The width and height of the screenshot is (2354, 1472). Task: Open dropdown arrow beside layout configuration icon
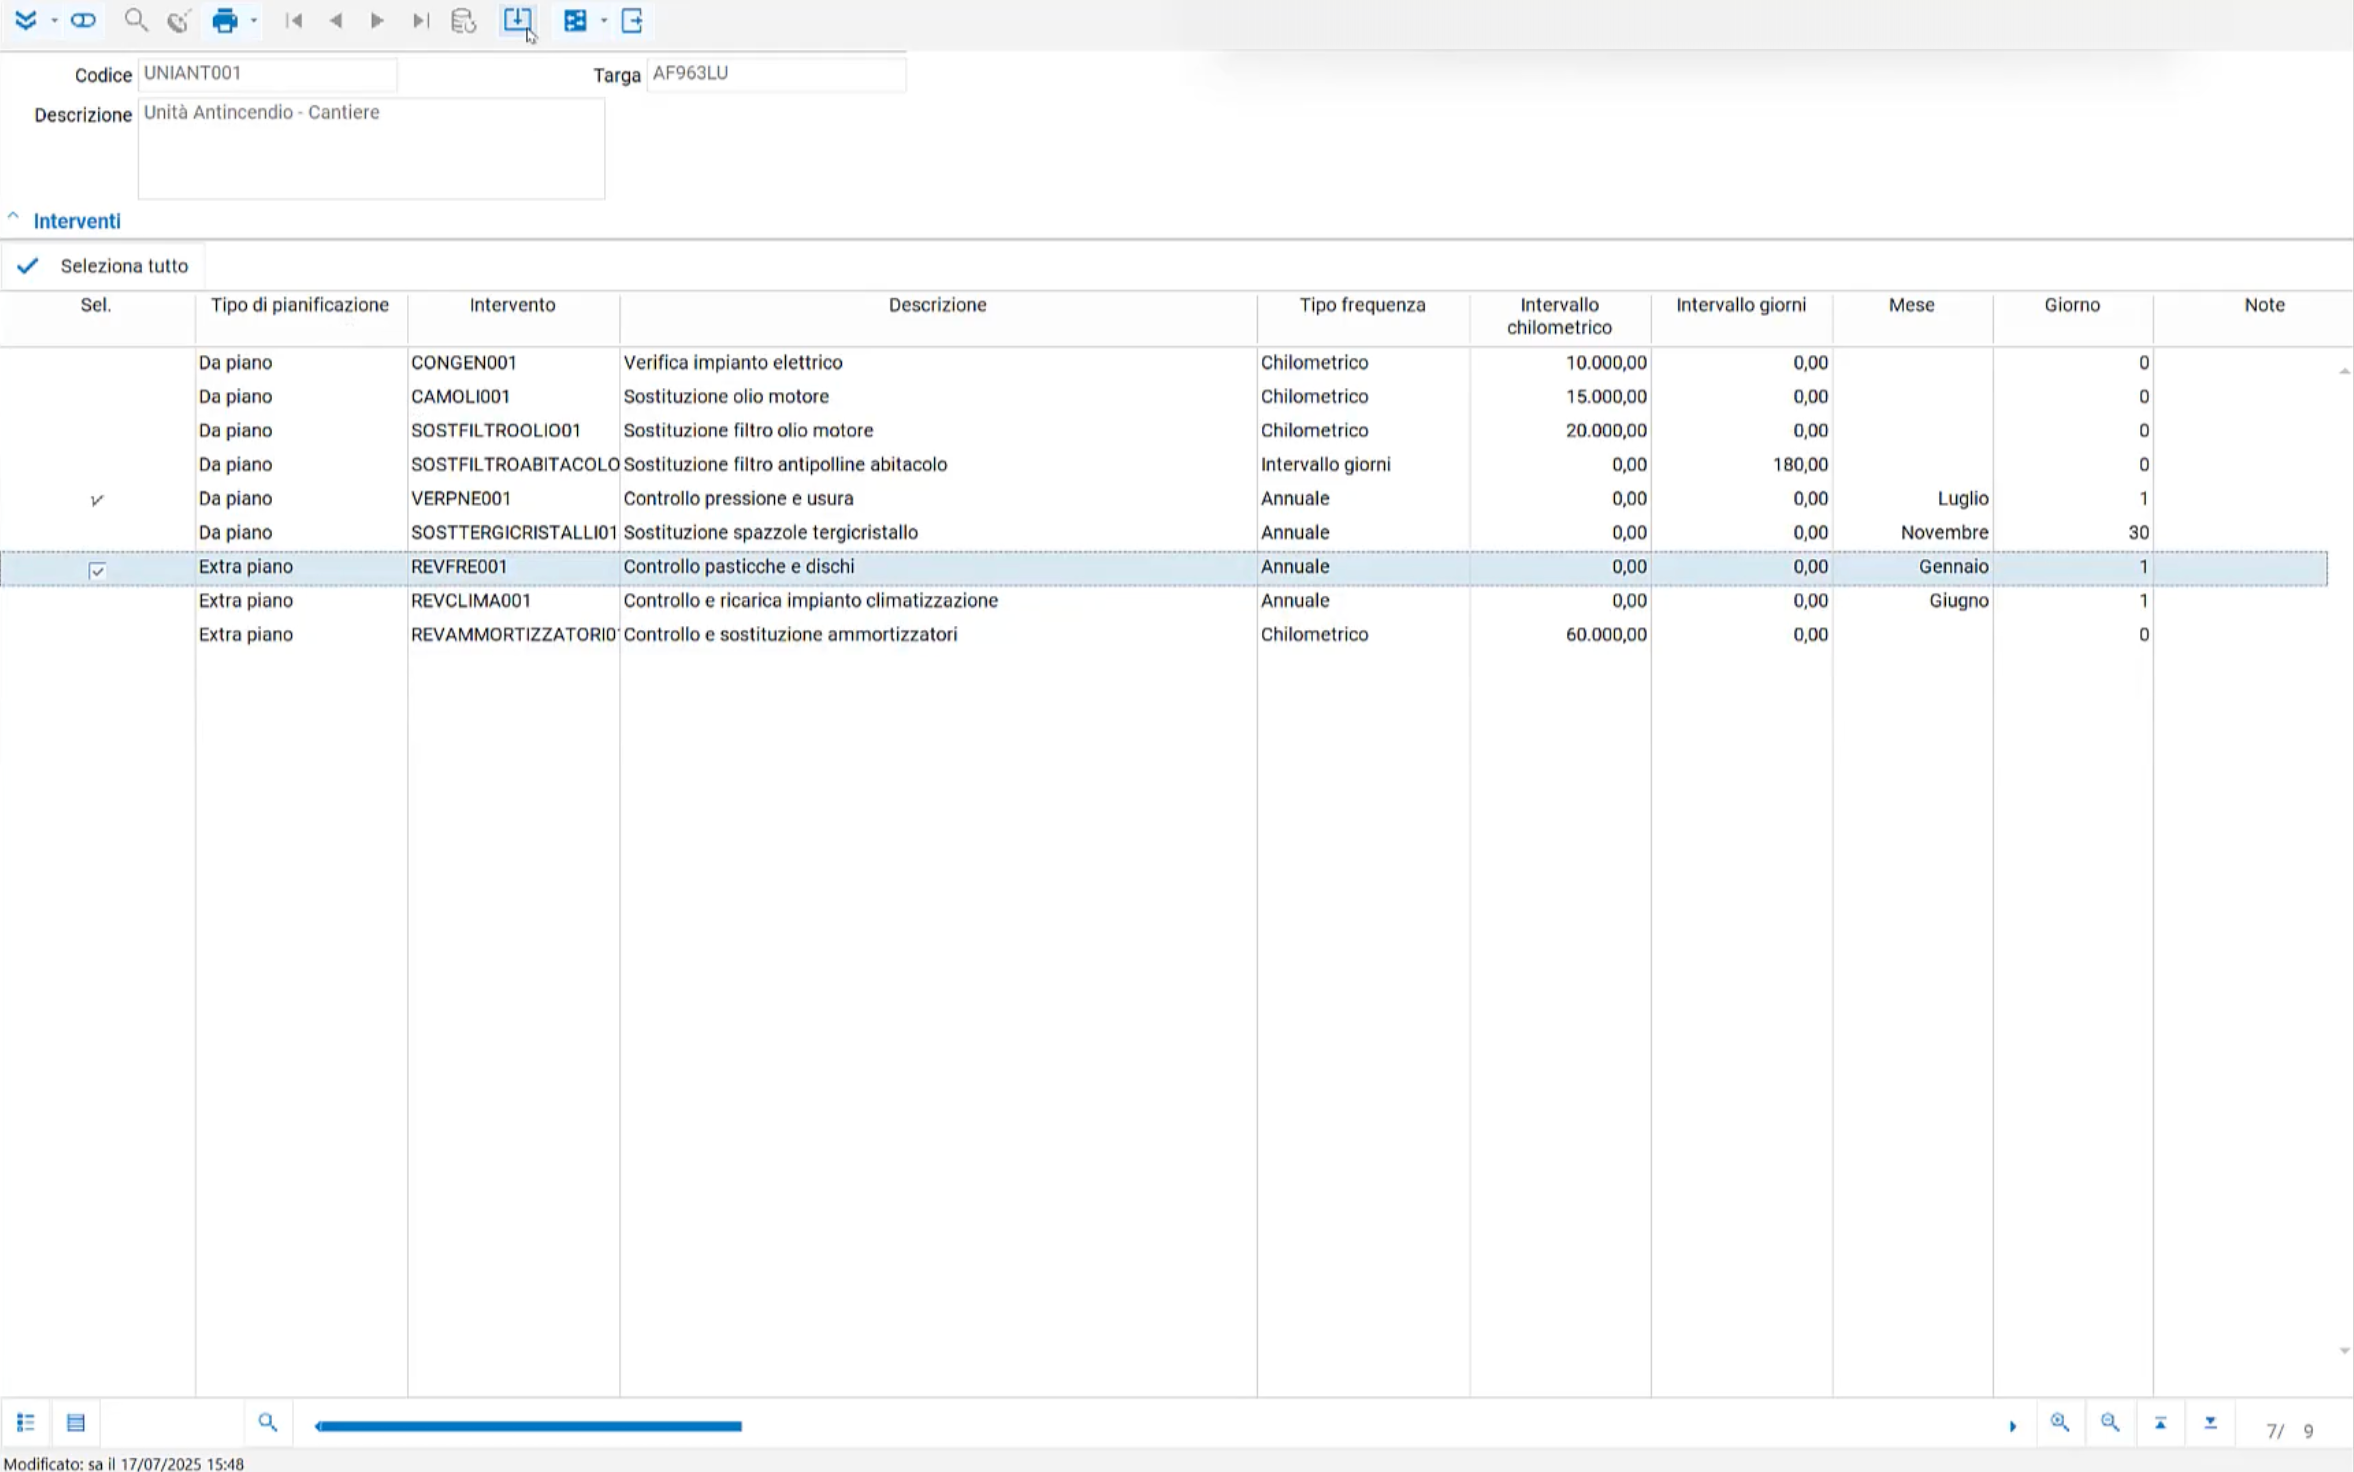click(x=604, y=21)
